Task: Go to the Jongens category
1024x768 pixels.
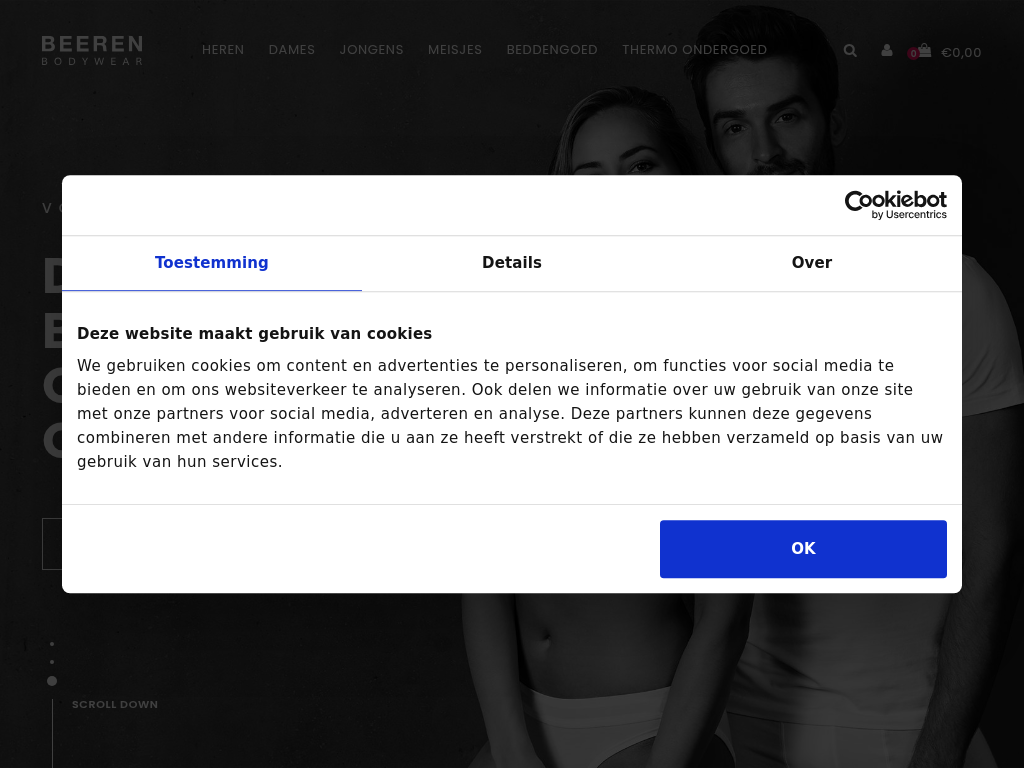Action: click(x=372, y=50)
